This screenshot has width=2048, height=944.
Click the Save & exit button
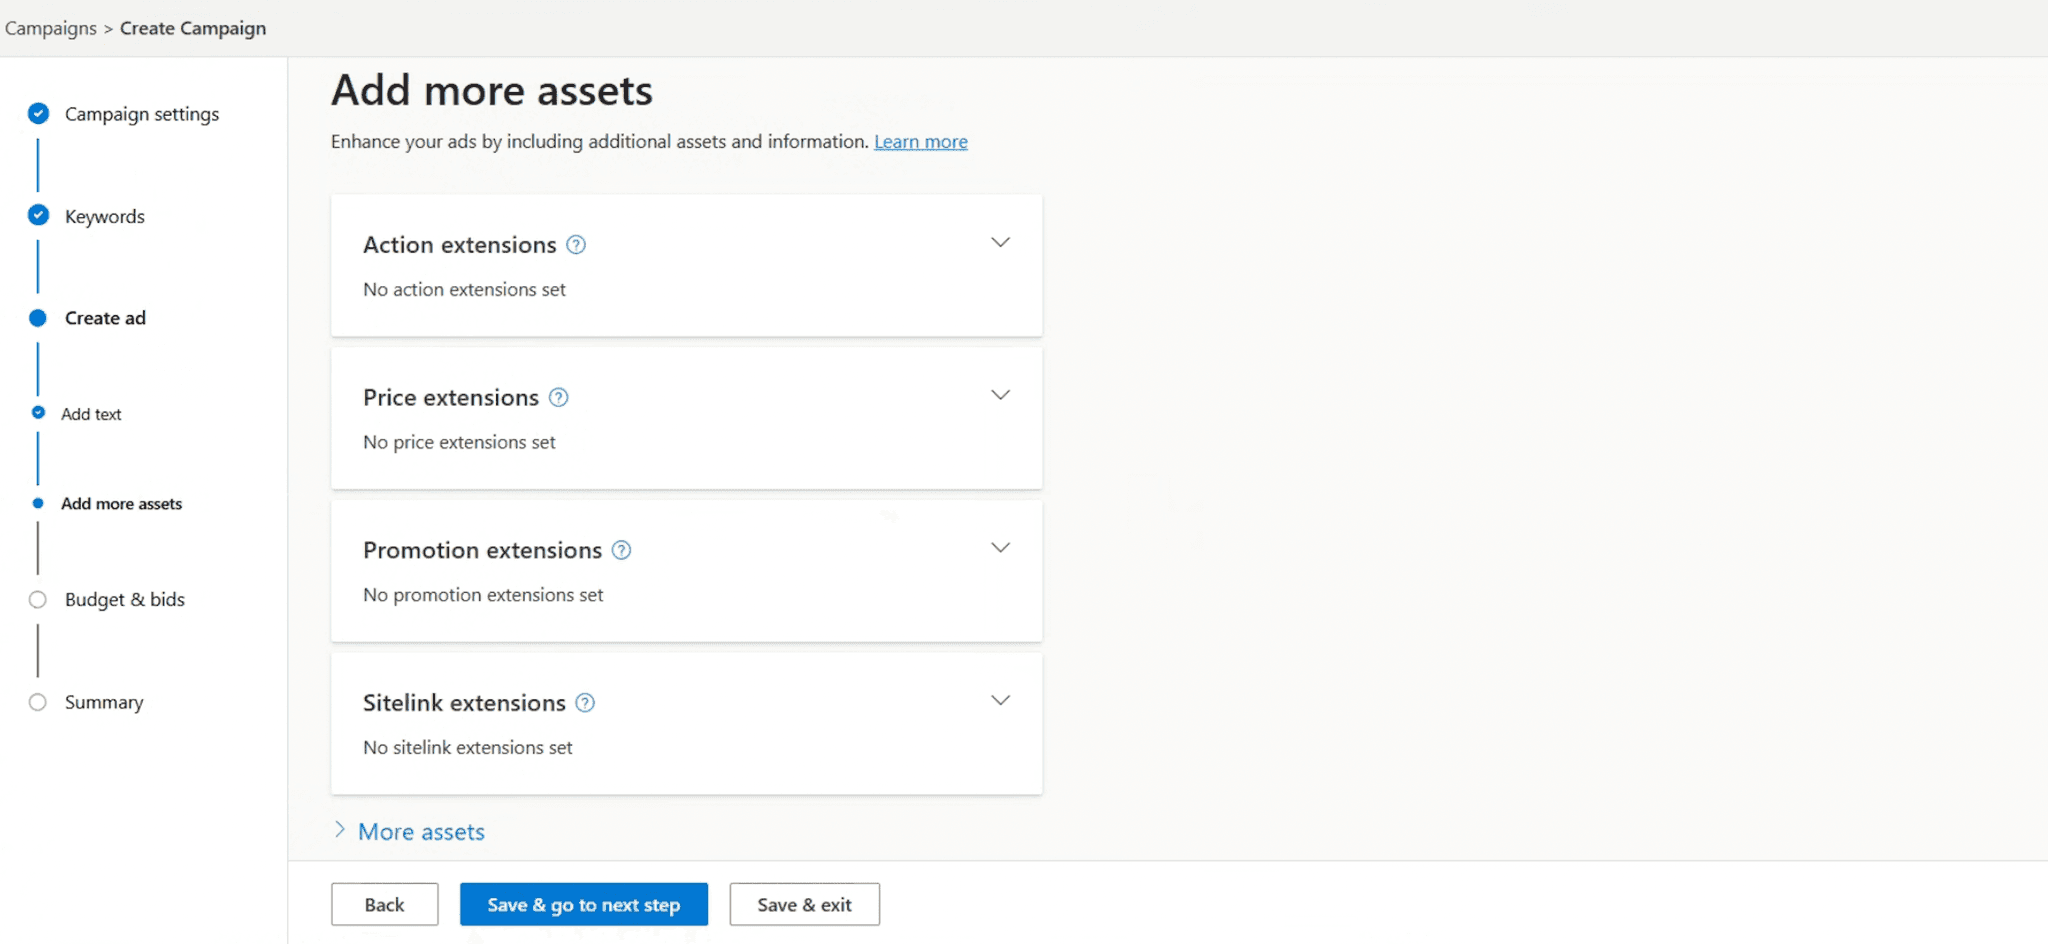tap(804, 905)
